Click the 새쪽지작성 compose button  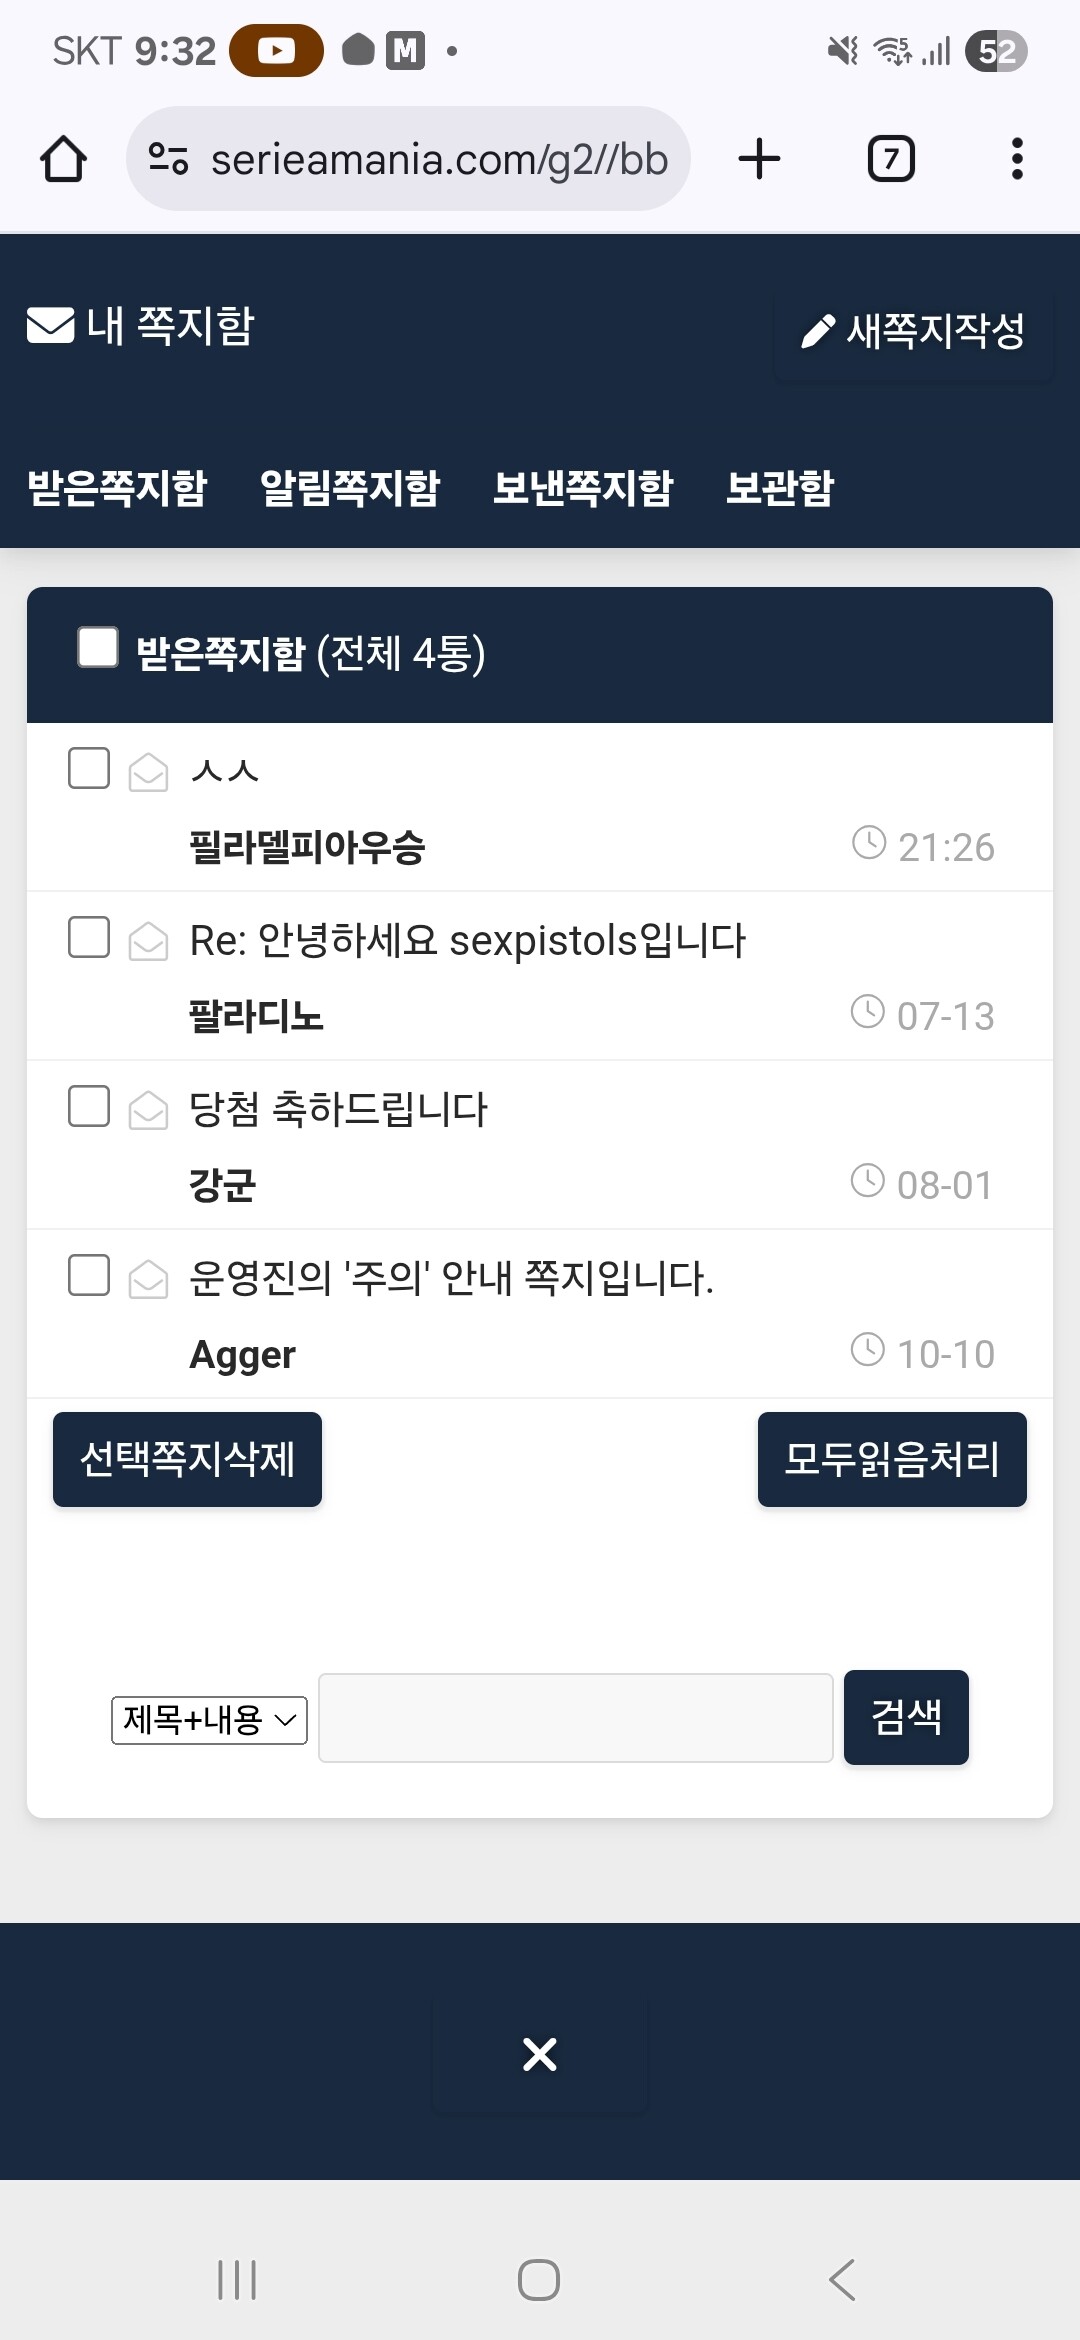(x=914, y=331)
